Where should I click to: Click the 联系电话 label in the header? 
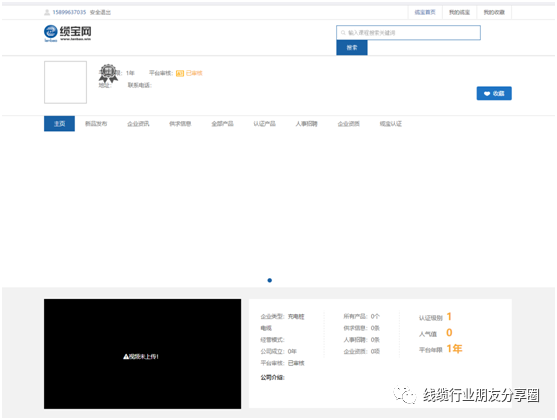(x=140, y=85)
